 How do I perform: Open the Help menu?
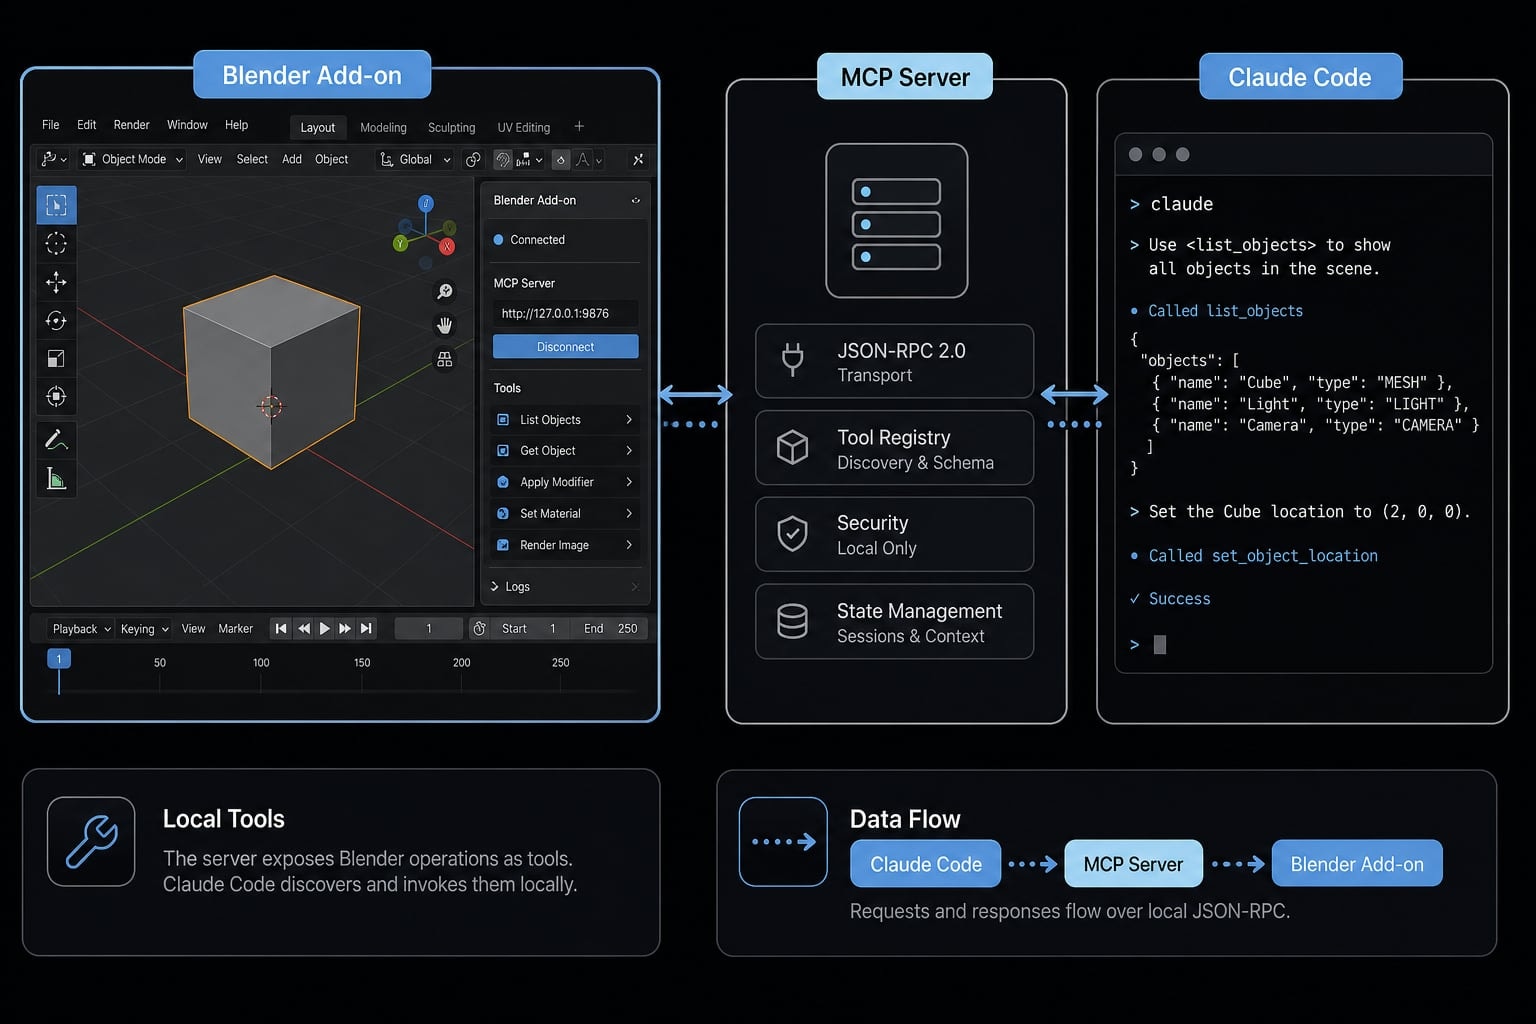pyautogui.click(x=236, y=125)
